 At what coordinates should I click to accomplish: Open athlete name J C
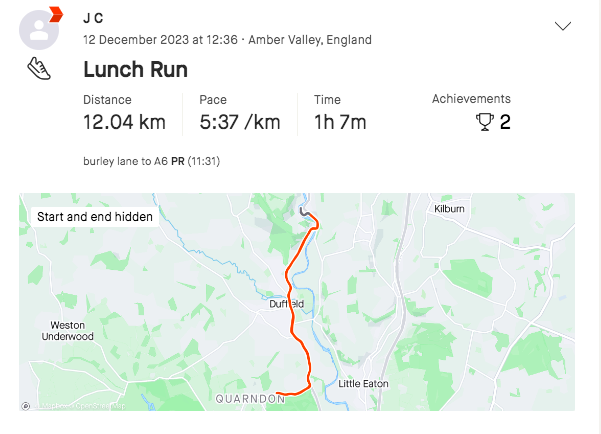(93, 19)
